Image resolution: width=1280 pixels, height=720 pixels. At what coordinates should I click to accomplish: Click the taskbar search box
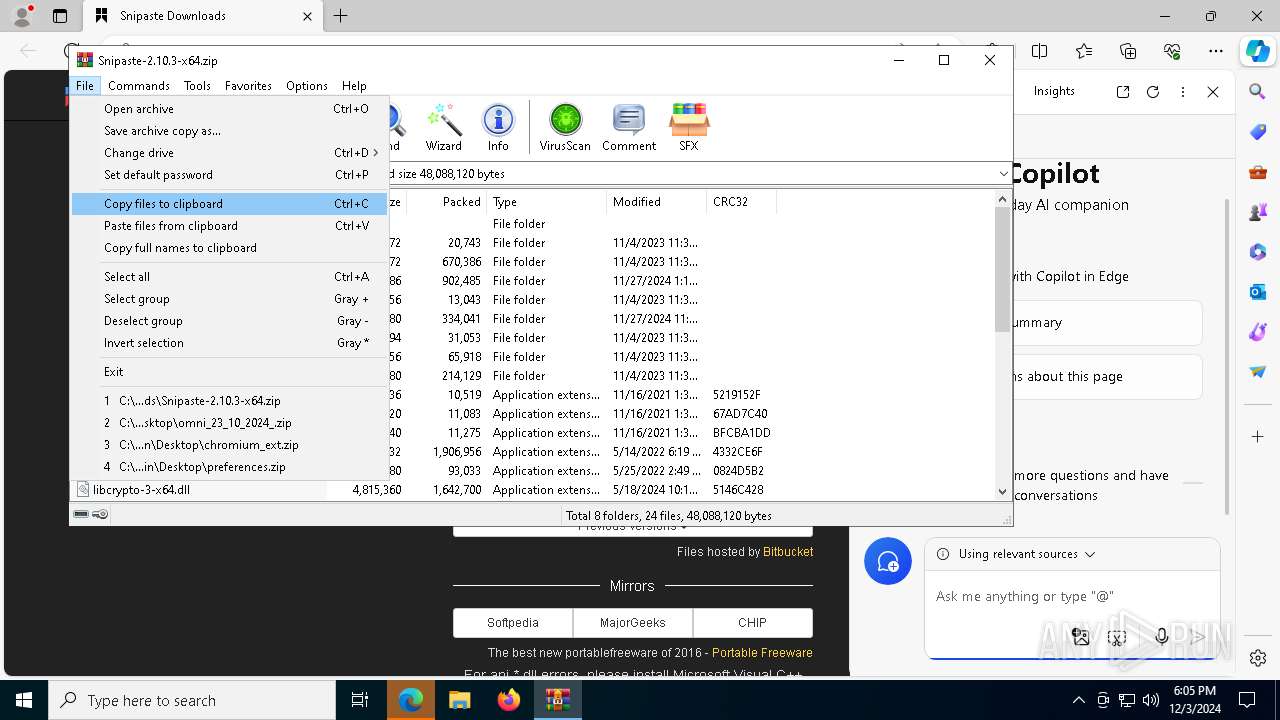192,700
